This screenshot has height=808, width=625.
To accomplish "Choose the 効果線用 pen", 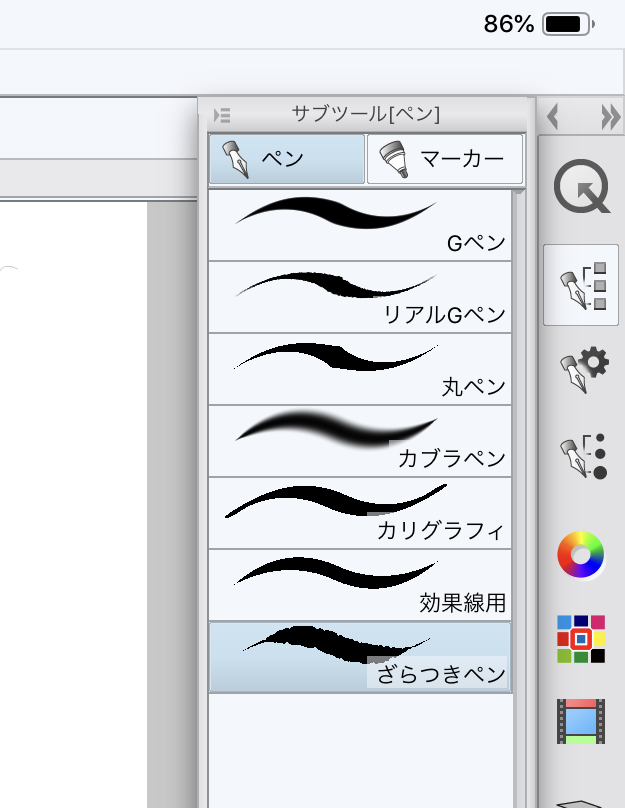I will pos(360,585).
